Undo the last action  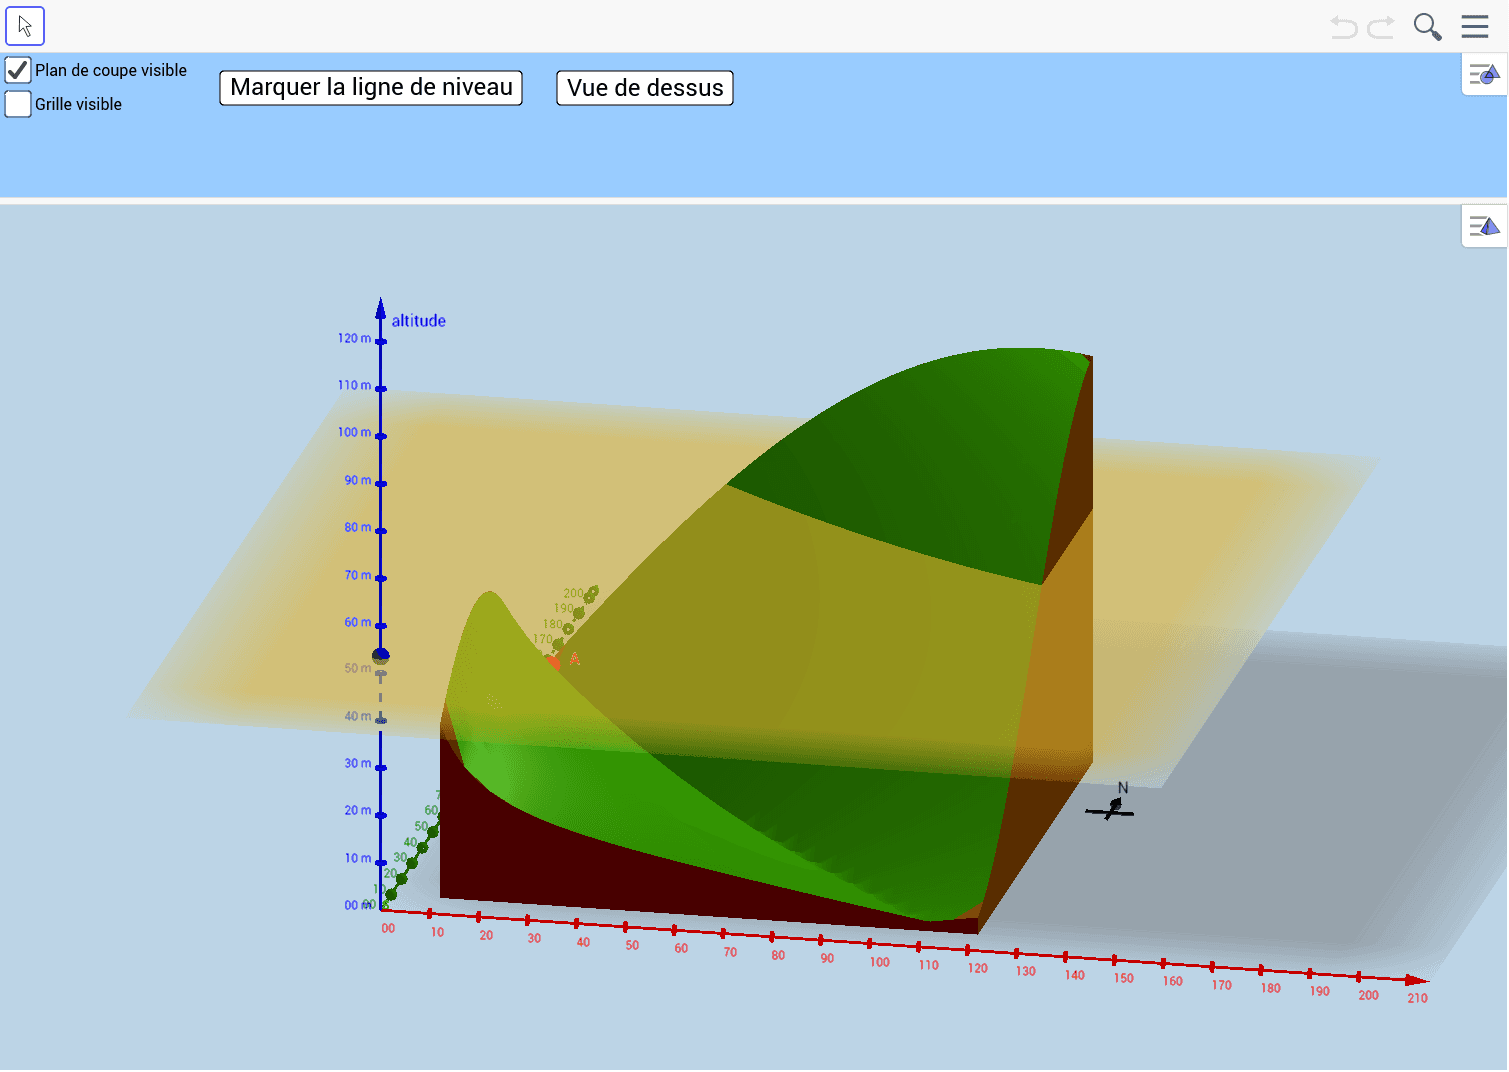click(x=1344, y=27)
